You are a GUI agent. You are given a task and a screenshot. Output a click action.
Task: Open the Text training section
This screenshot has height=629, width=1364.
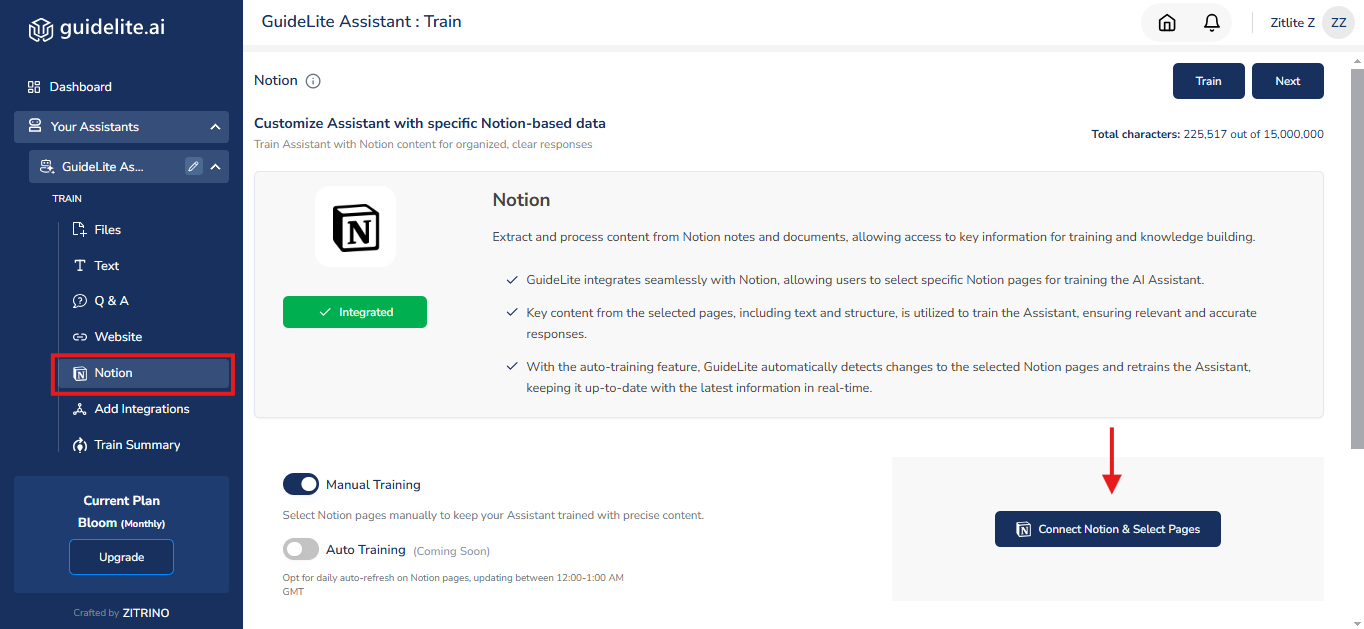coord(106,266)
